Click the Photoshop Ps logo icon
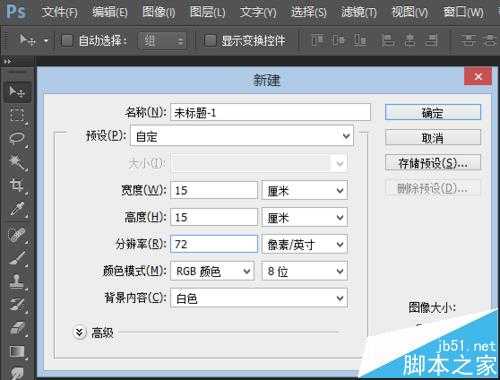The image size is (500, 380). point(15,11)
